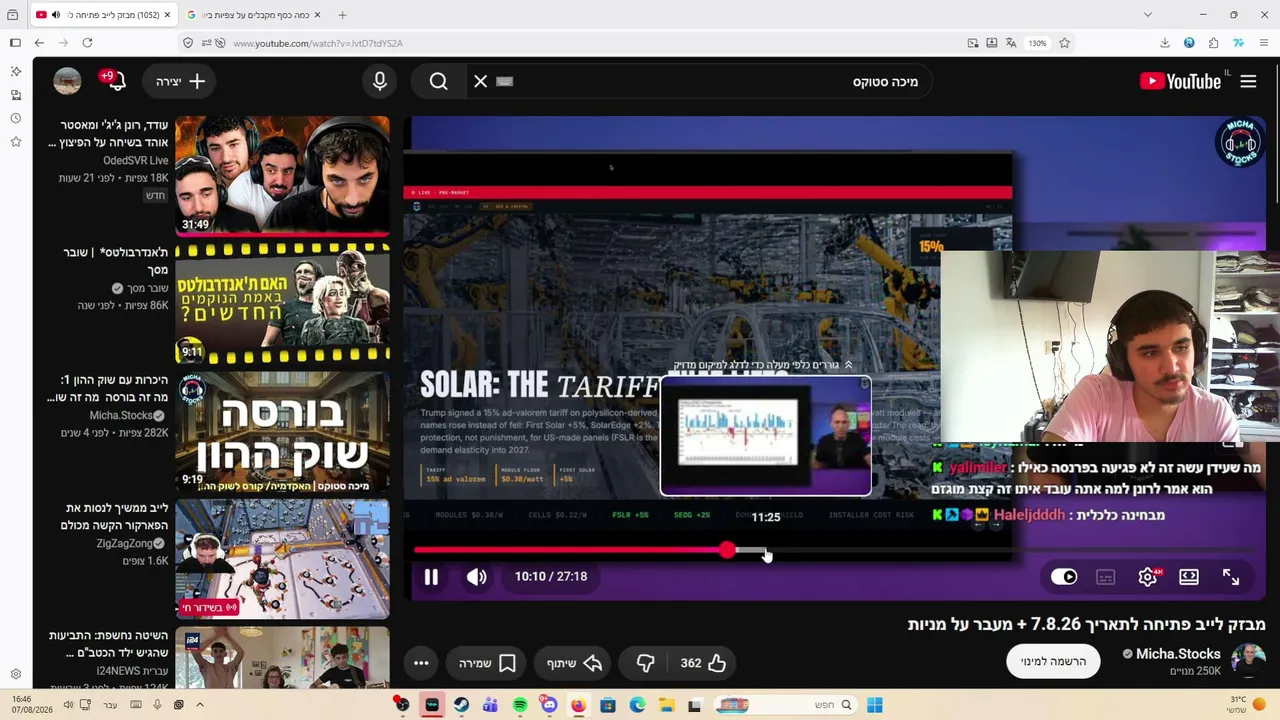
Task: Dislike the video with thumbs down
Action: pos(646,663)
